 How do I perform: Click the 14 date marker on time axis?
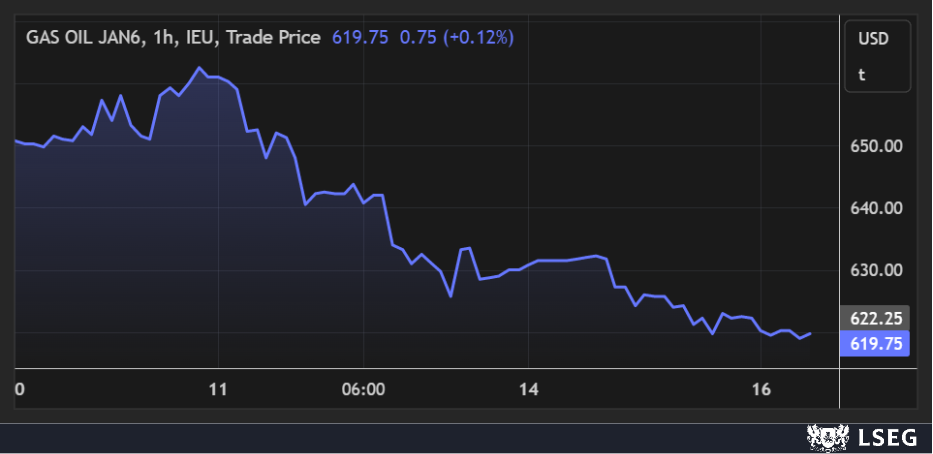[529, 388]
